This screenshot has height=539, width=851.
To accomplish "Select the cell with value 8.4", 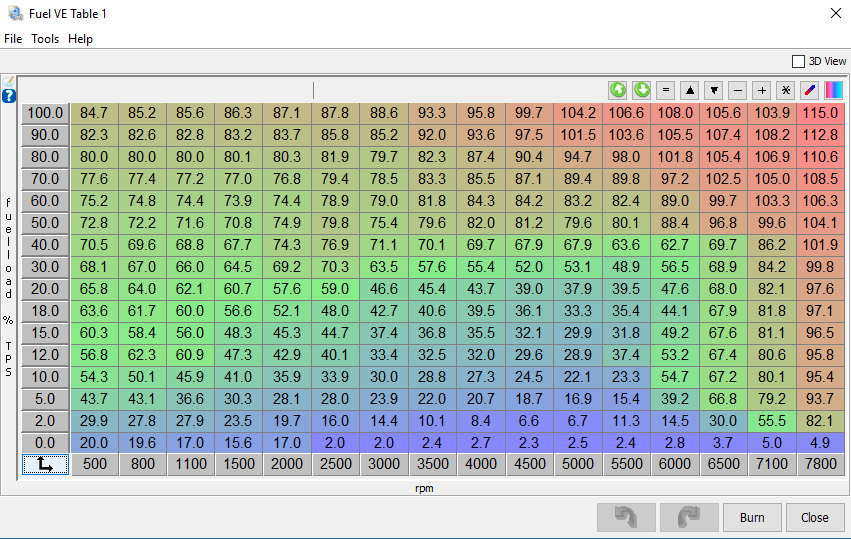I will point(481,421).
